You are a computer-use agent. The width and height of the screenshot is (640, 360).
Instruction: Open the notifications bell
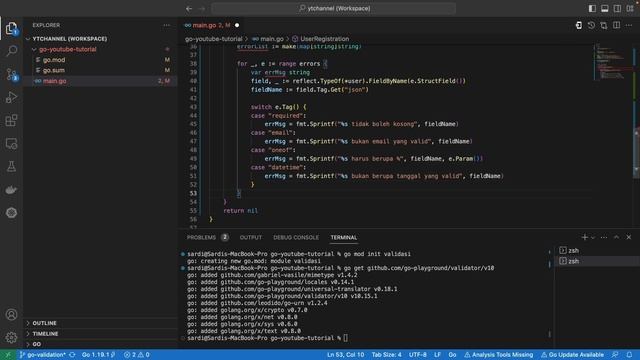(629, 355)
